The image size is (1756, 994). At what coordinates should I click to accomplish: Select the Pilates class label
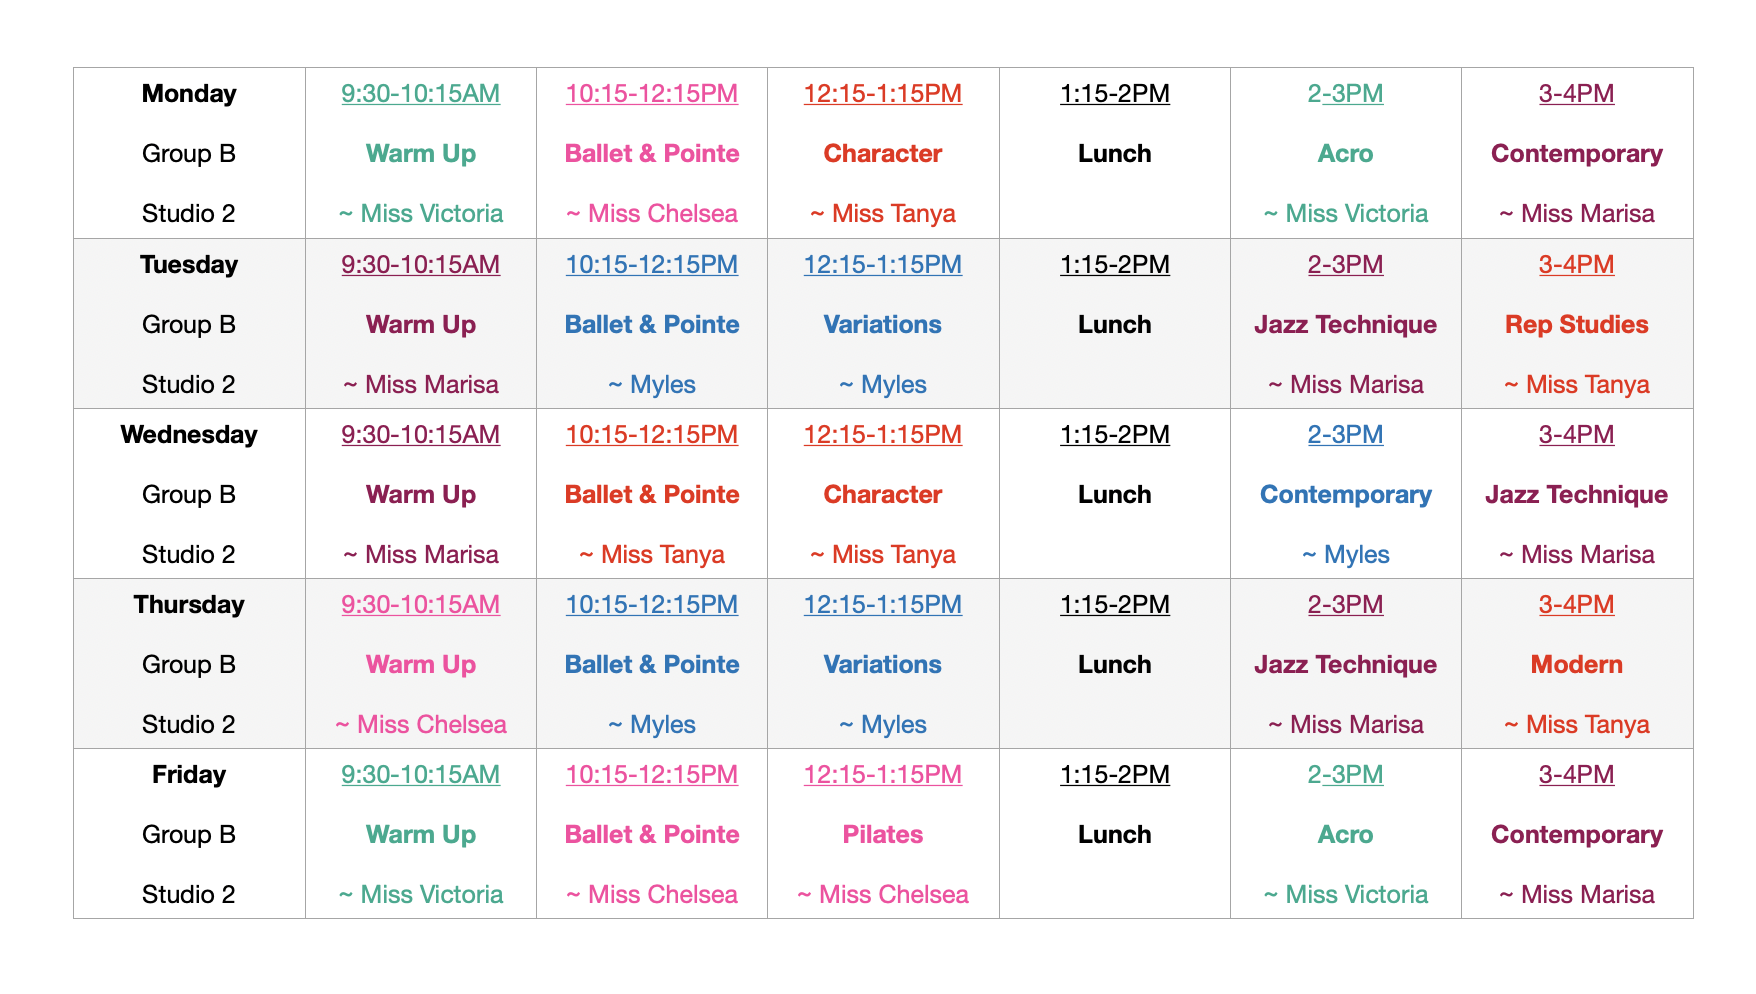[x=882, y=835]
